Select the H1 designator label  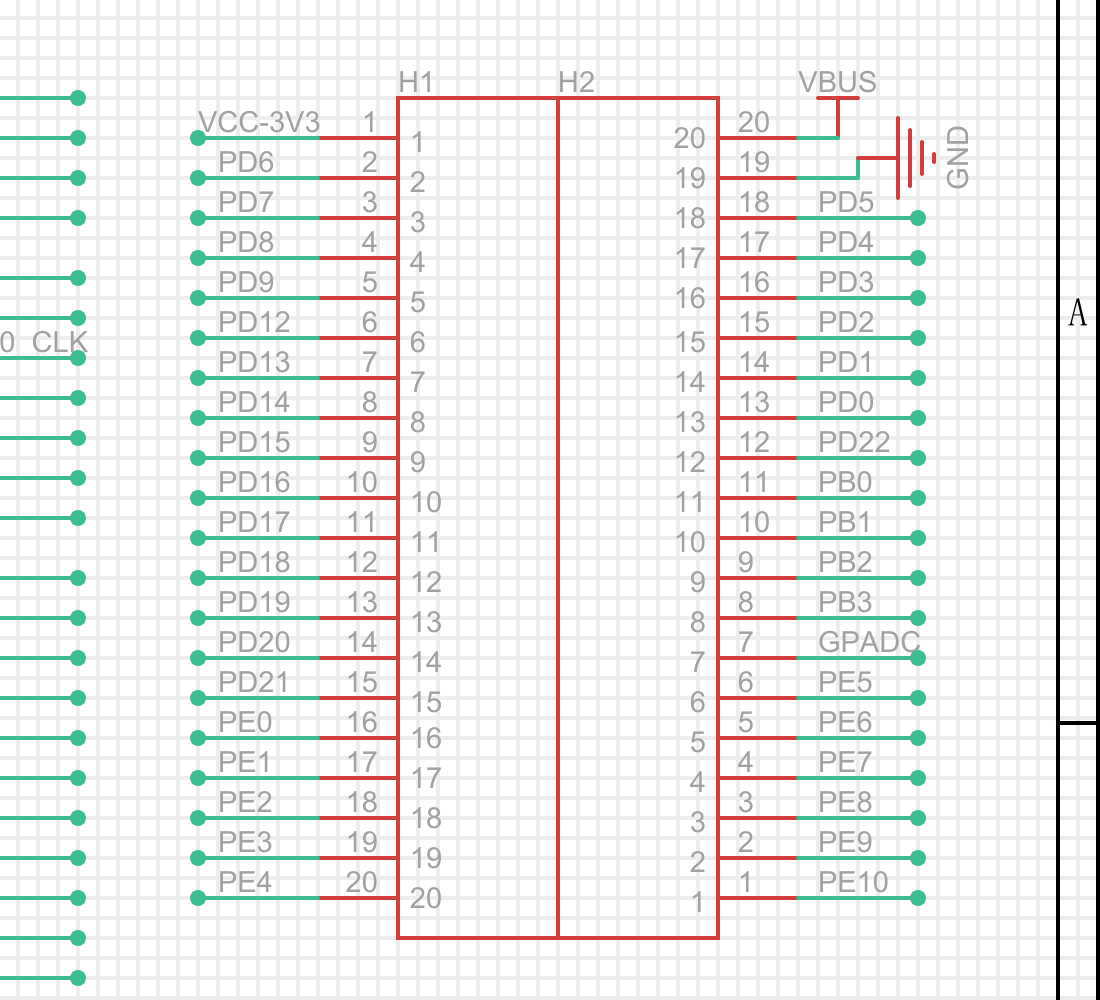tap(416, 82)
